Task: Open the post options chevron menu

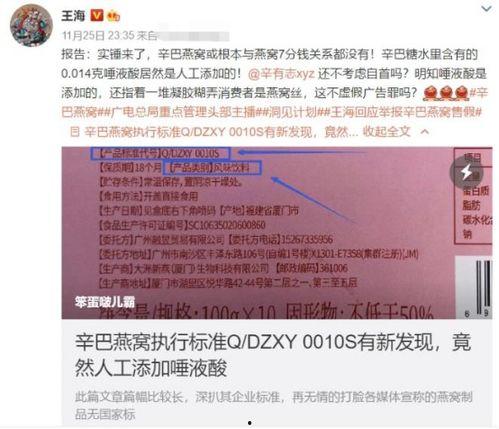Action: point(486,9)
